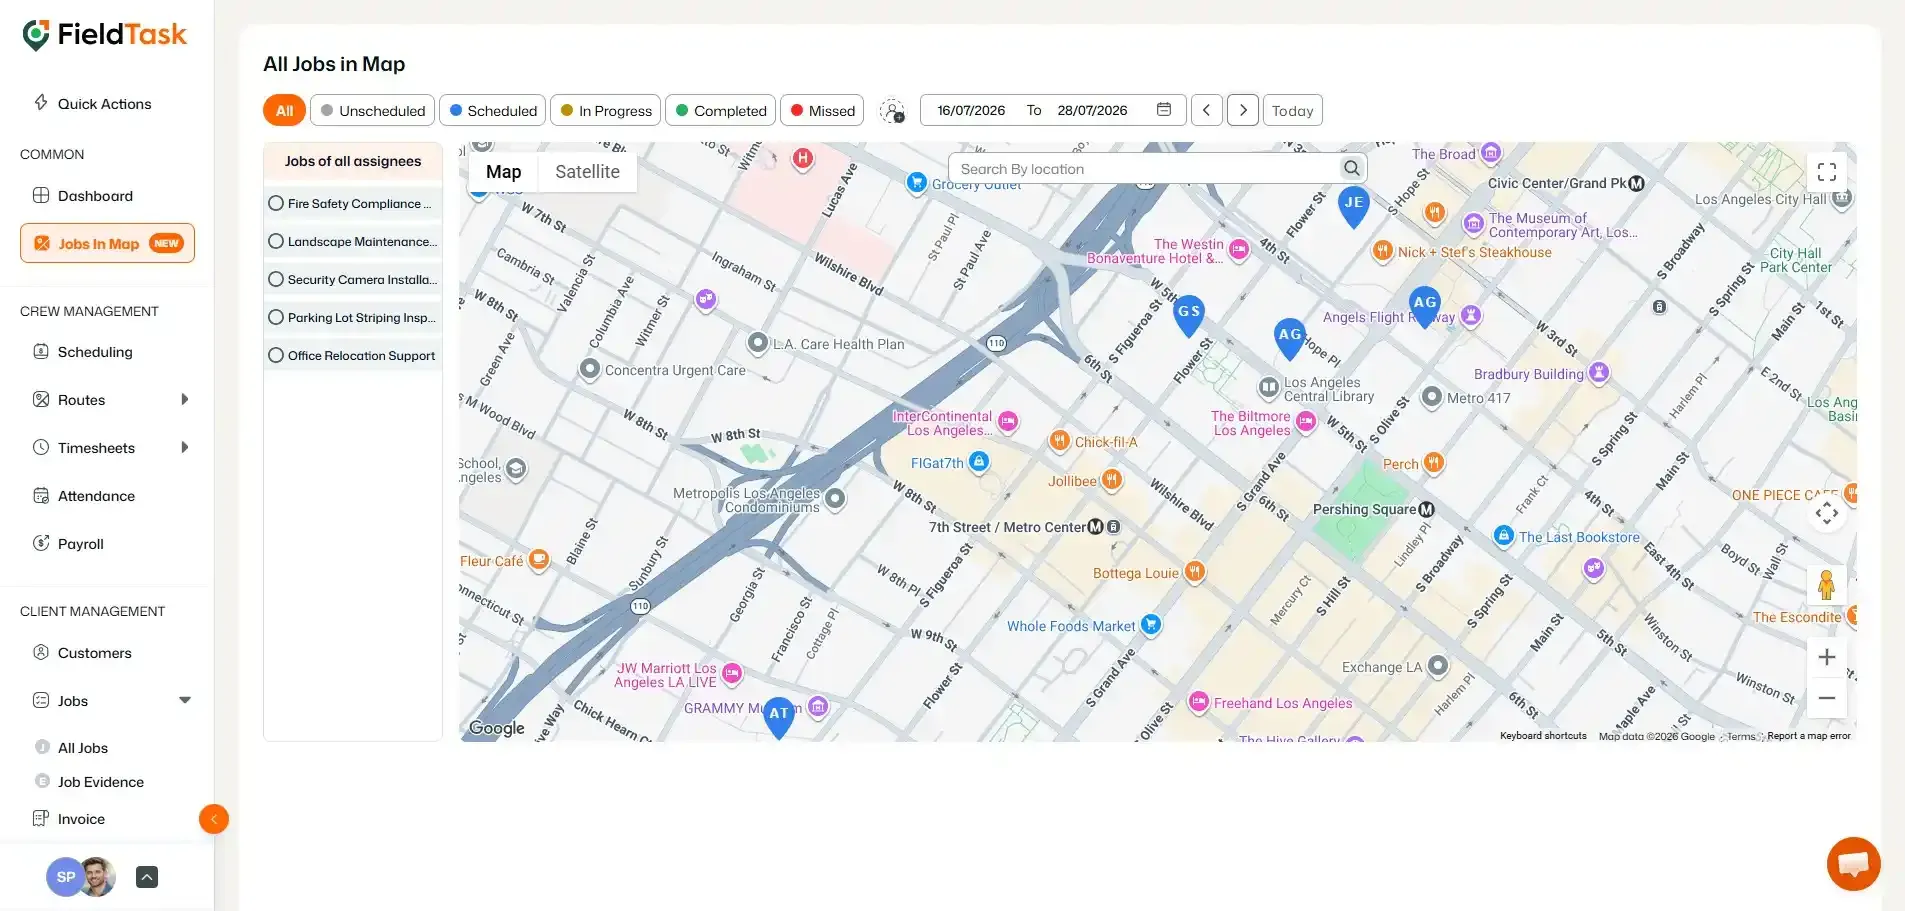Image resolution: width=1905 pixels, height=911 pixels.
Task: Open map Terms link
Action: [1741, 737]
